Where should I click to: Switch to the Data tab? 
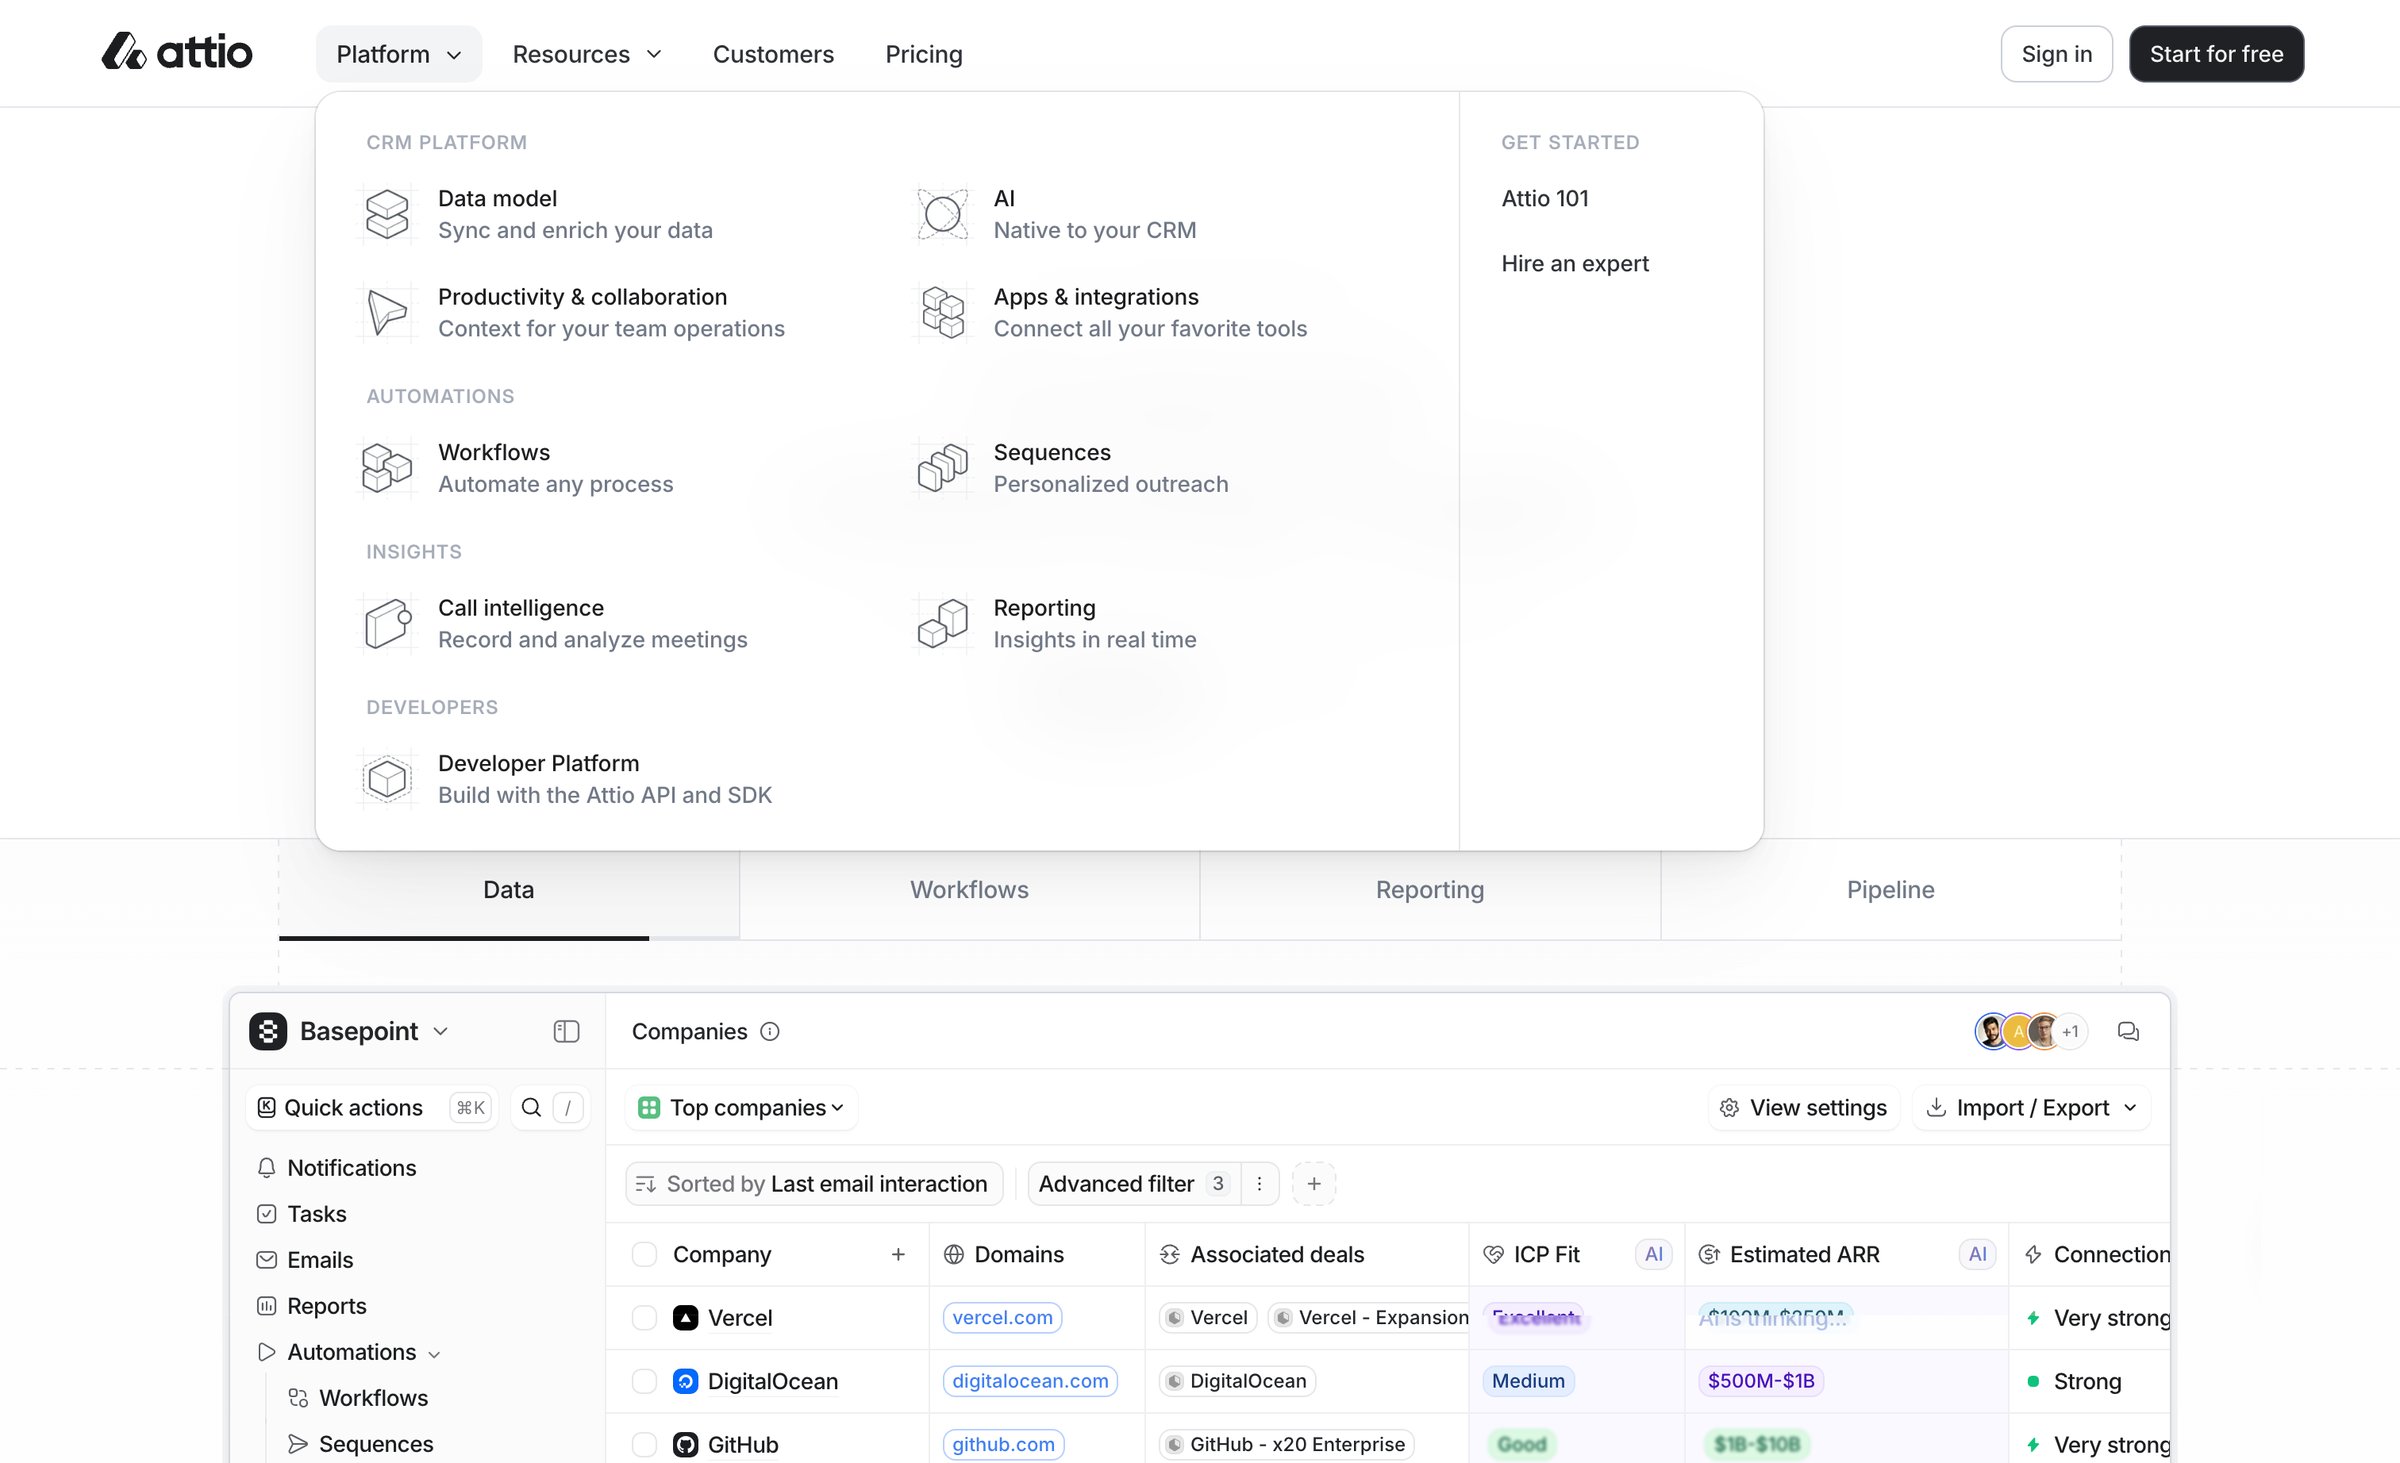tap(509, 889)
